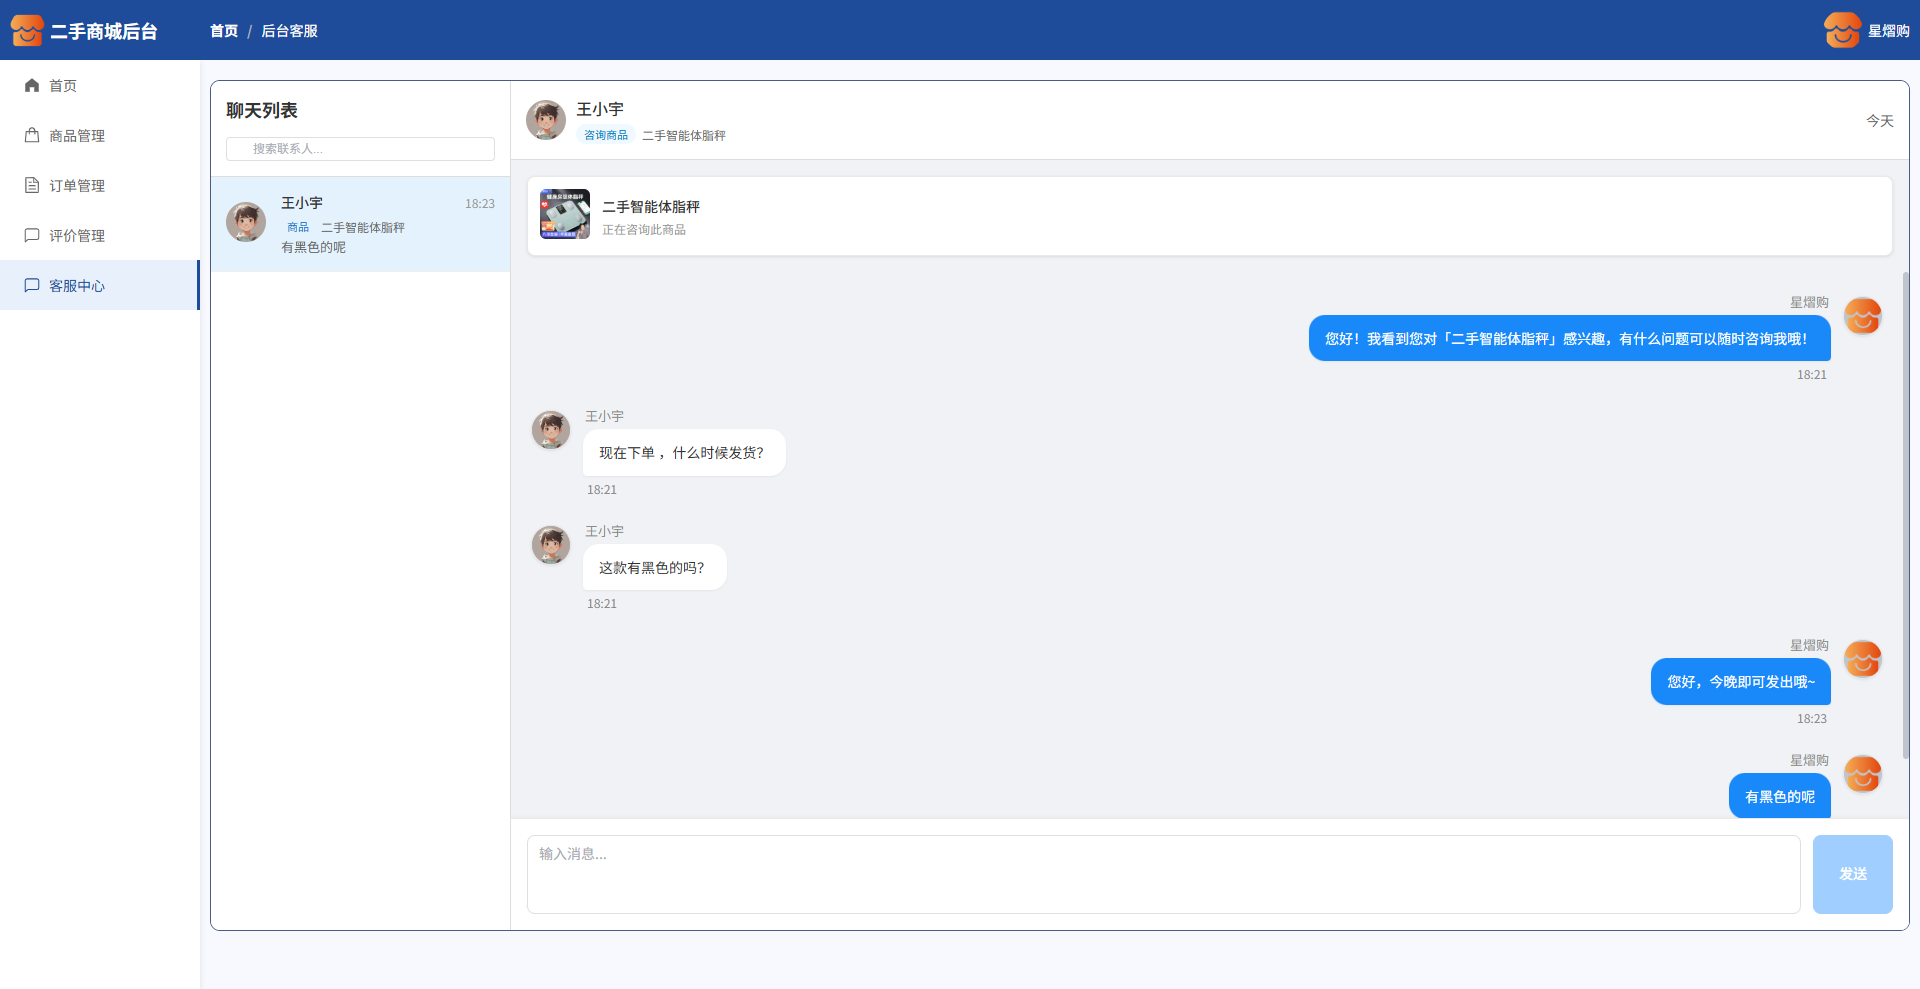Click the document icon for 订单管理
1920x989 pixels.
pyautogui.click(x=32, y=186)
